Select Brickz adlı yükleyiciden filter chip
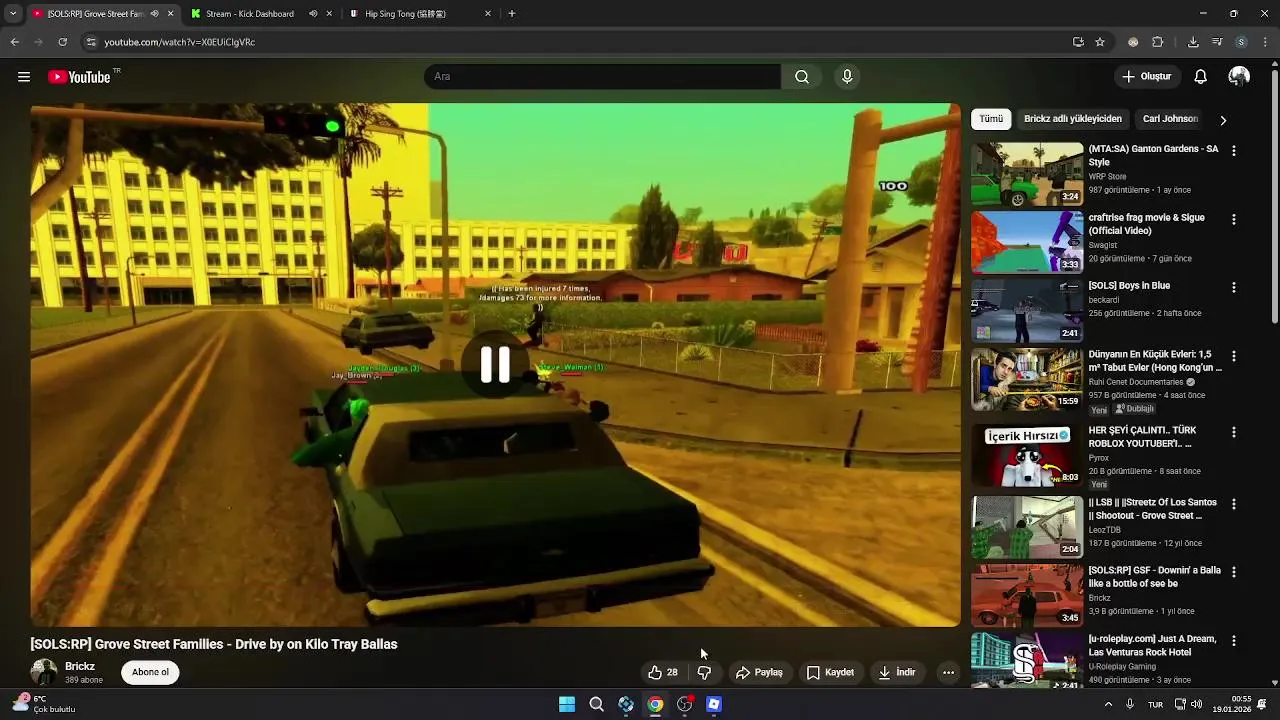Image resolution: width=1280 pixels, height=720 pixels. click(1073, 119)
